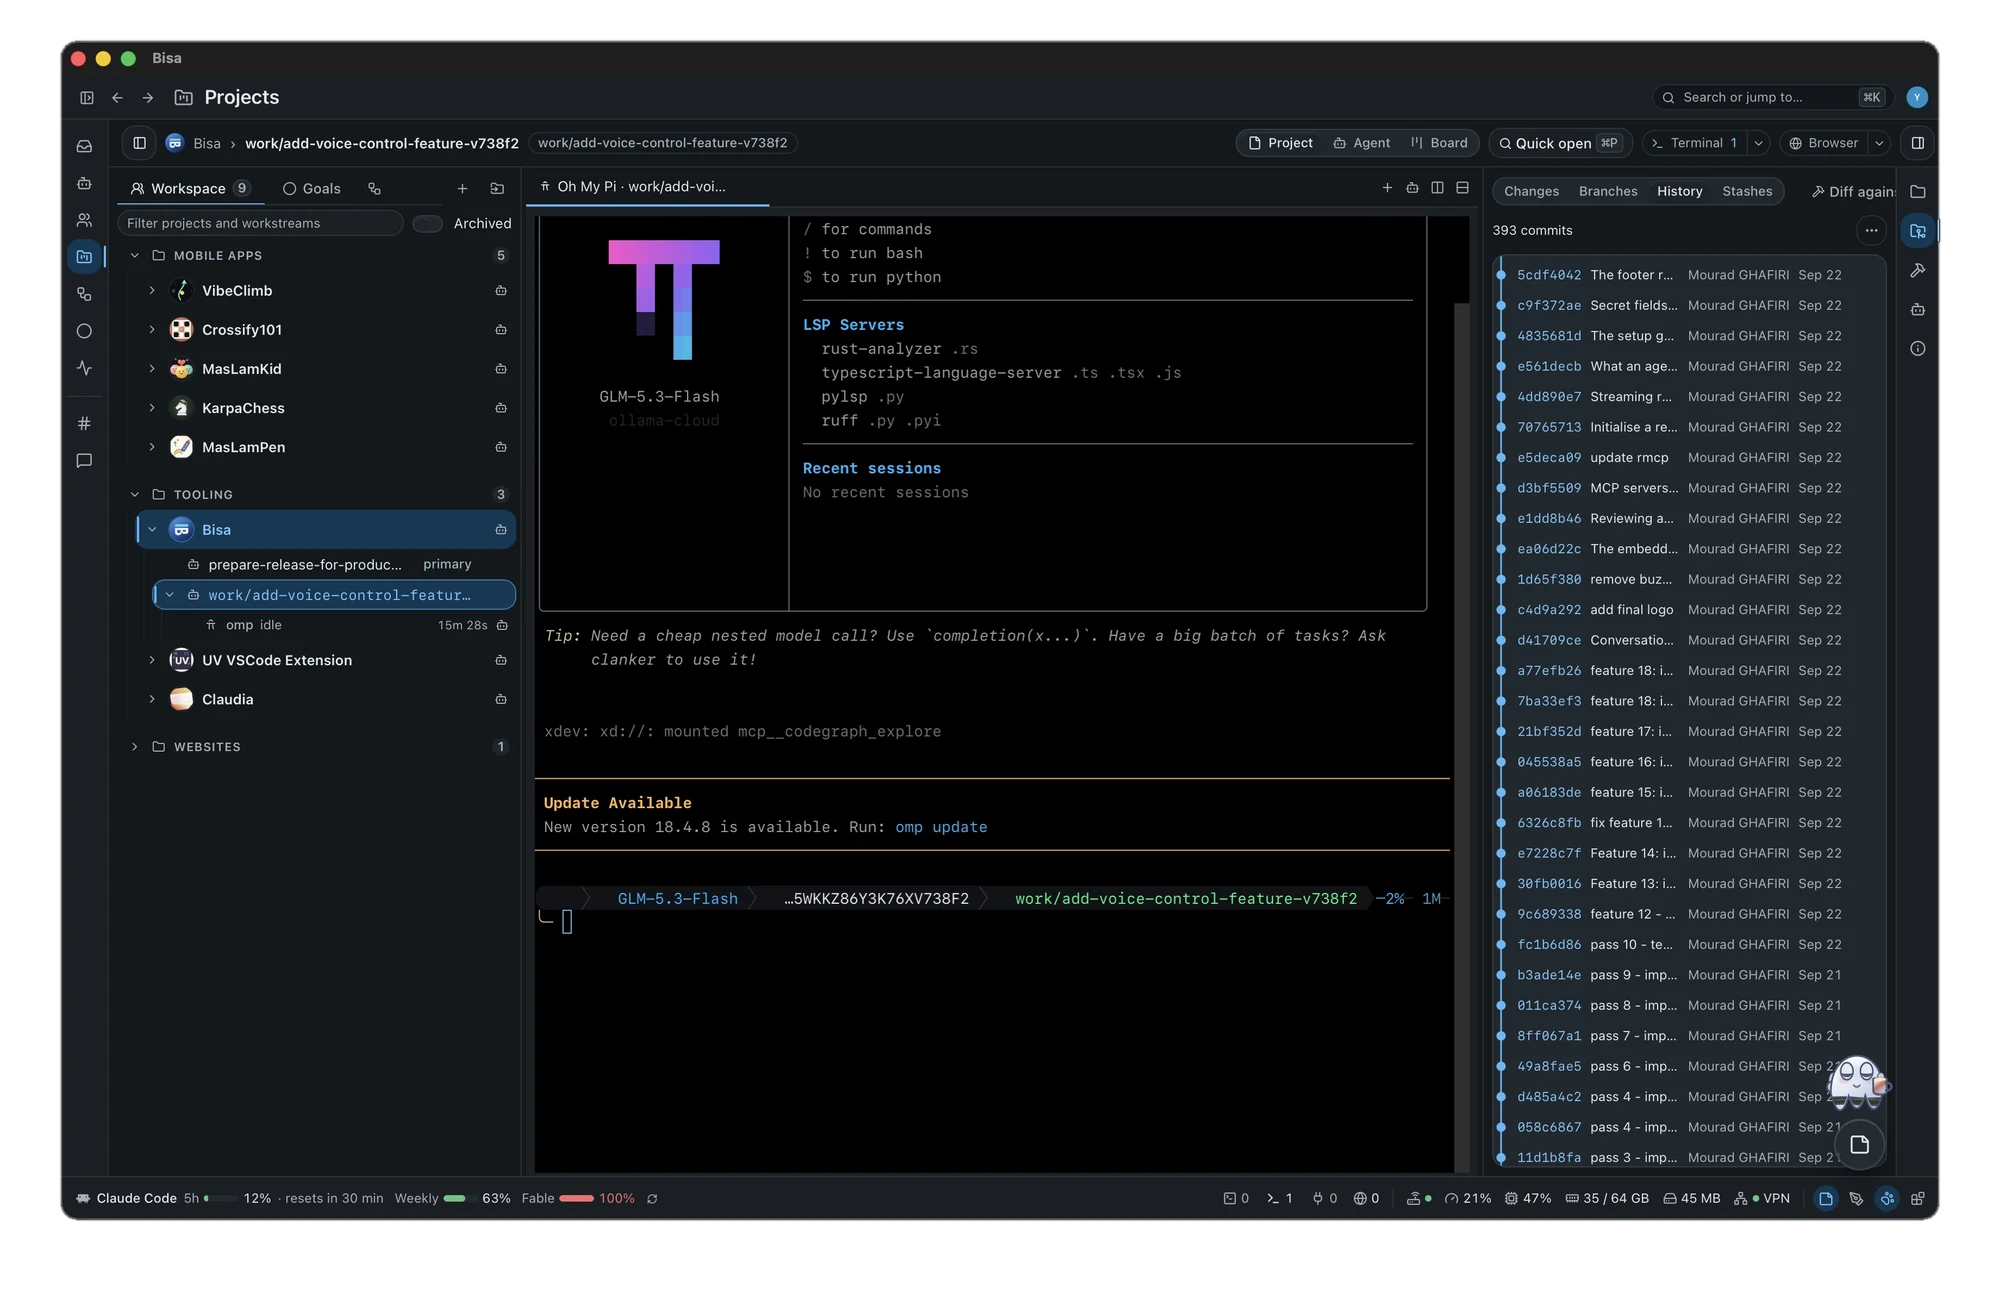Switch to the Stashes tab
Screen dimensions: 2000x1300
1747,191
